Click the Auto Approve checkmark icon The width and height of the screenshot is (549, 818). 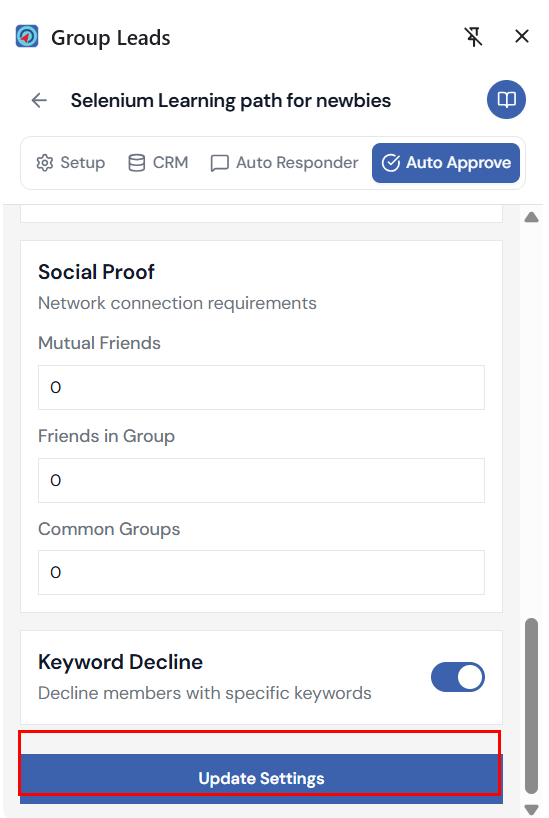coord(391,163)
